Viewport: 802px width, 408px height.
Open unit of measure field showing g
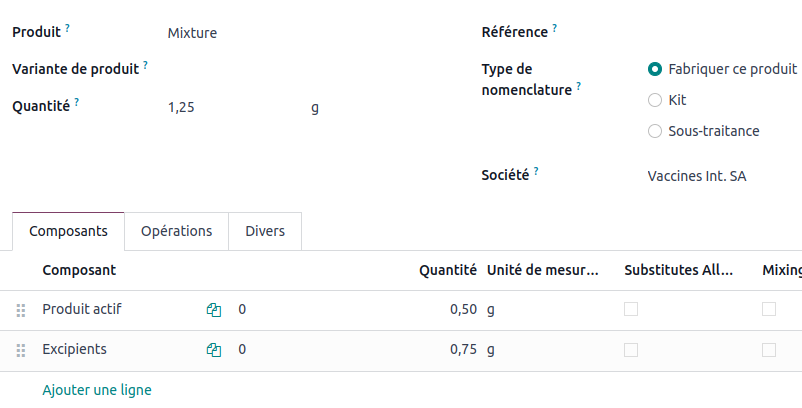click(x=316, y=107)
